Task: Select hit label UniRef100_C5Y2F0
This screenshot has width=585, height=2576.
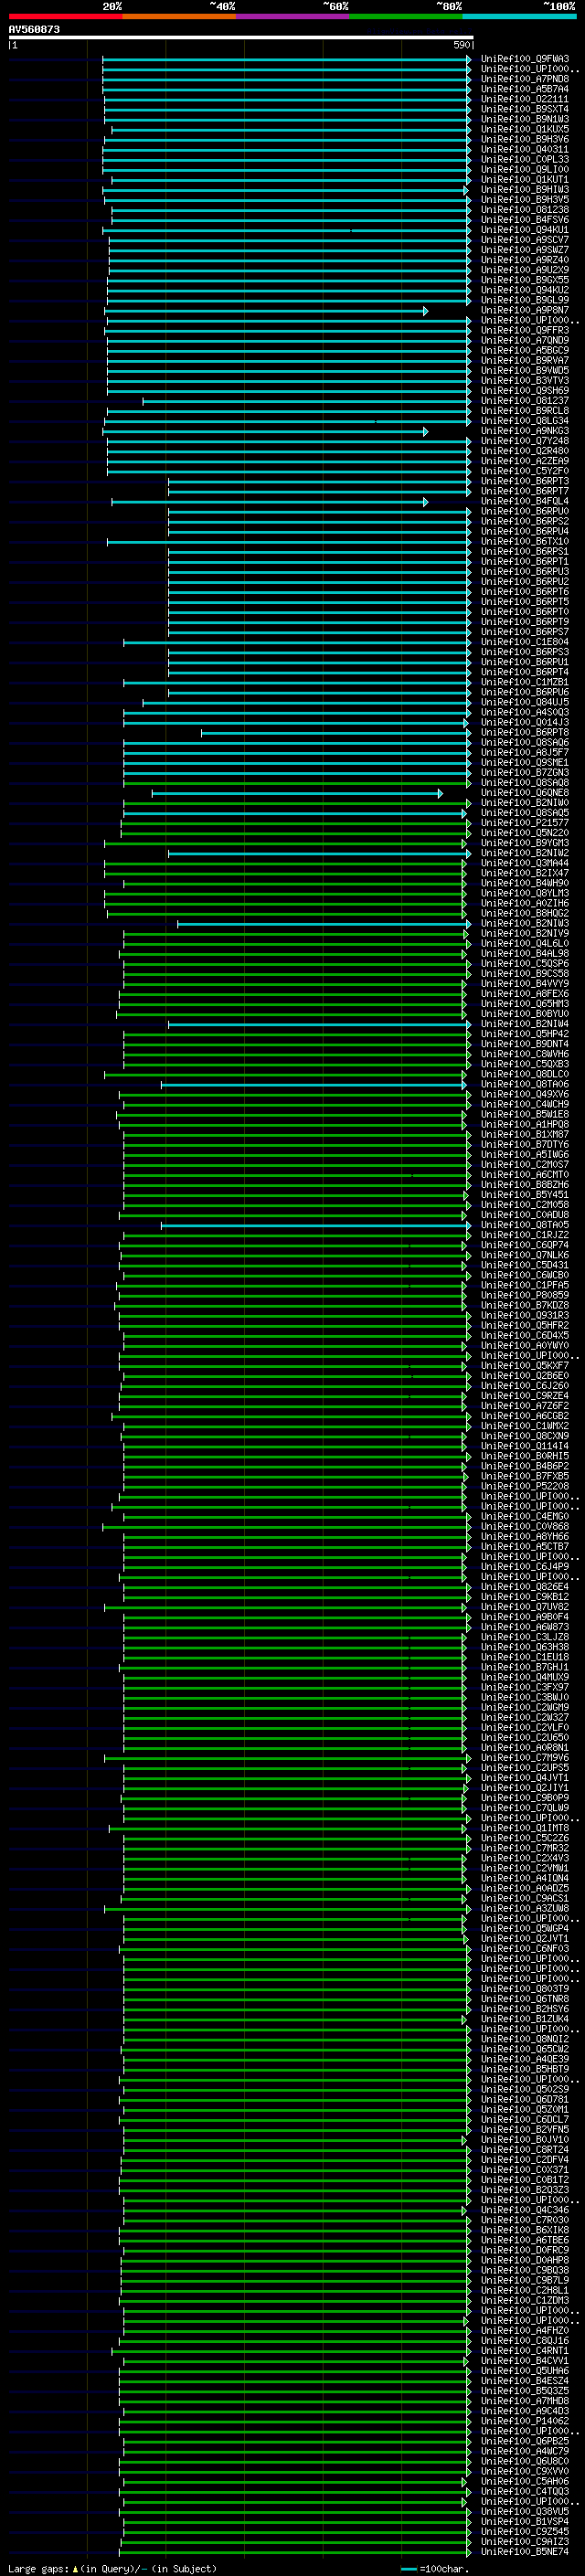Action: pyautogui.click(x=525, y=471)
